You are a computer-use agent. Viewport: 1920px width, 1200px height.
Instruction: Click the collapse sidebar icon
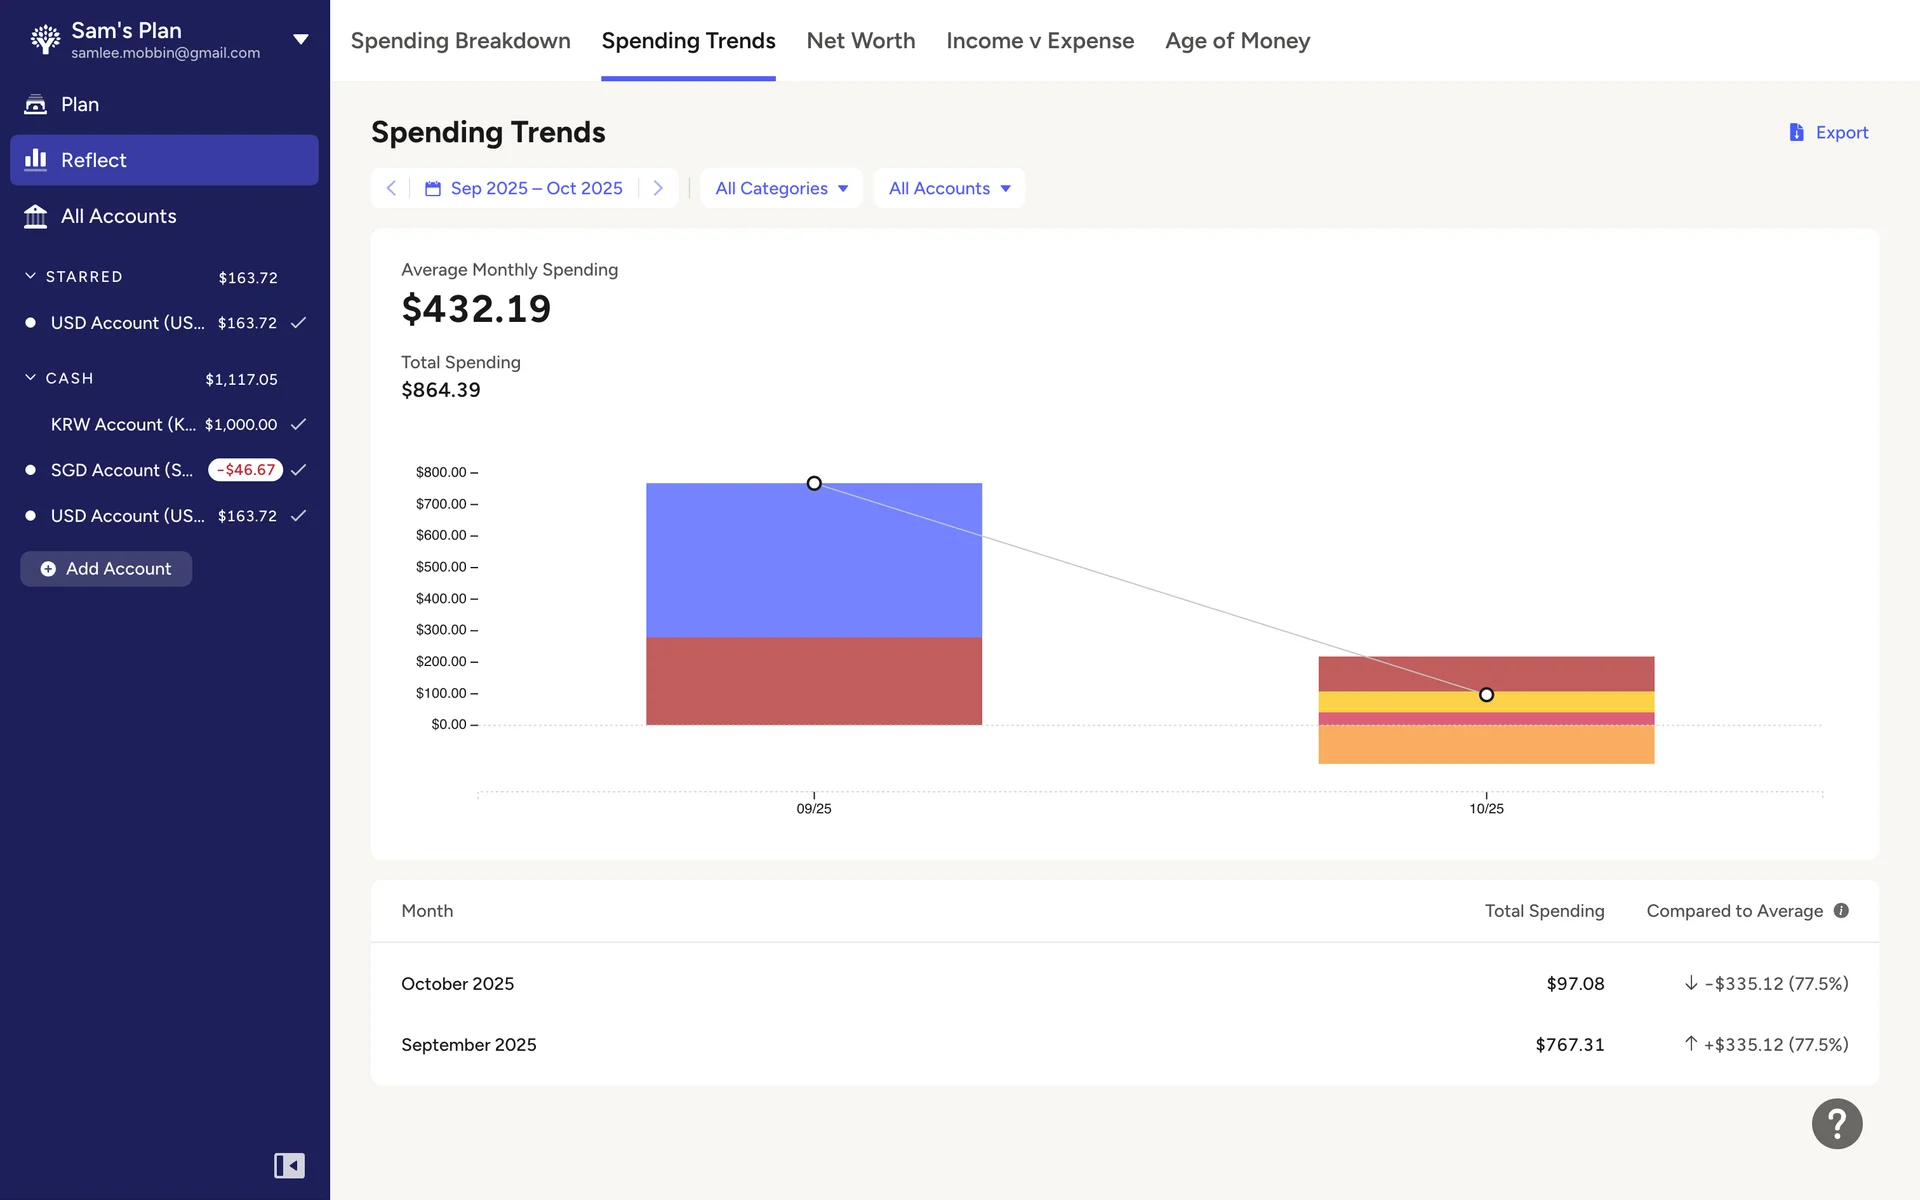289,1166
